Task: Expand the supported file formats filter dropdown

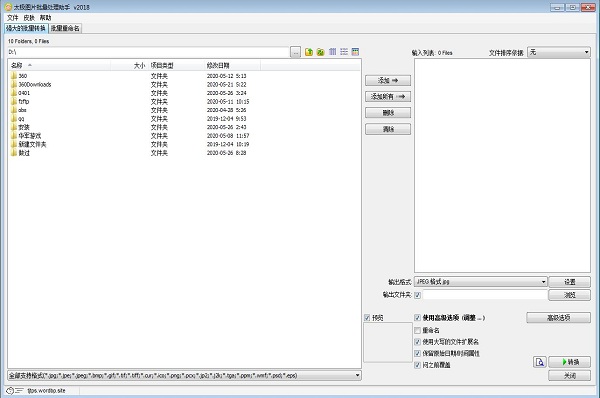Action: coord(184,375)
